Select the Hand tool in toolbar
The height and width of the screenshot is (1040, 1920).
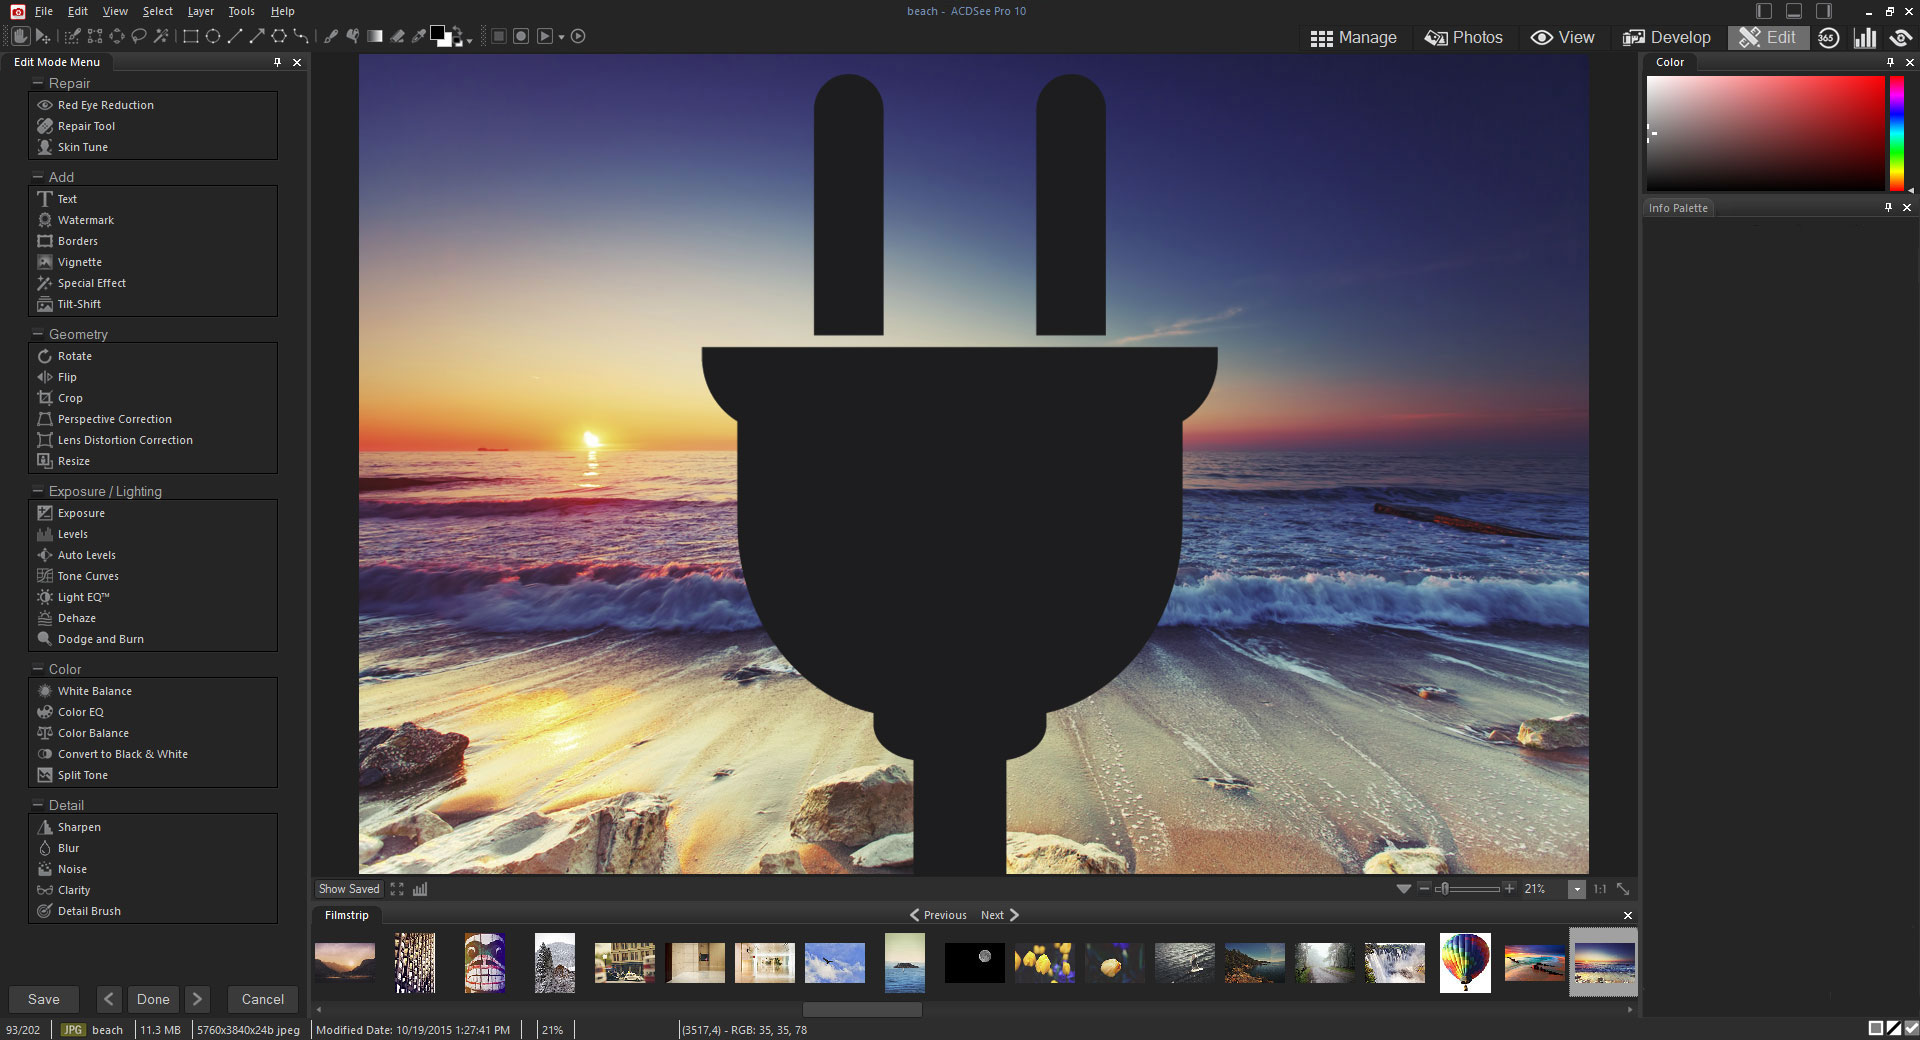(20, 36)
